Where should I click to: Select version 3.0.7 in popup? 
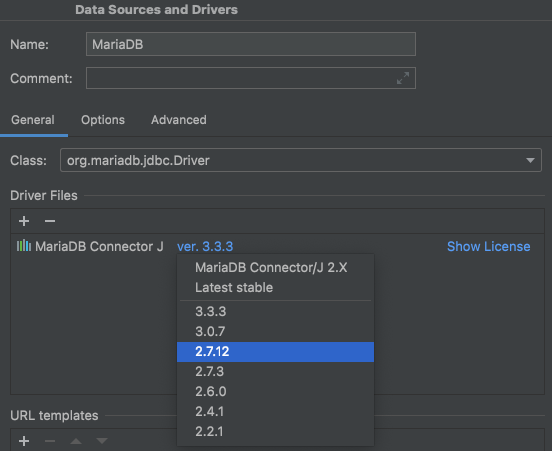275,332
